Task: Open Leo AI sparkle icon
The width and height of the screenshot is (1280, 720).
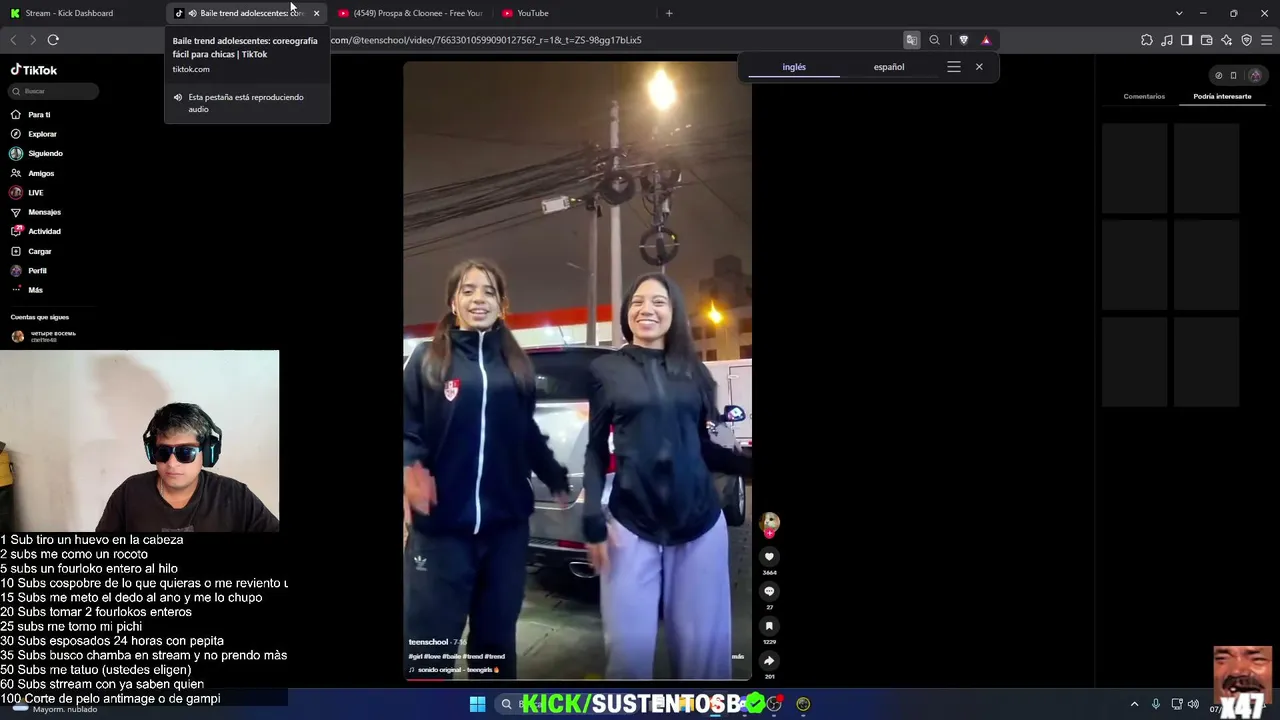Action: pyautogui.click(x=1226, y=40)
